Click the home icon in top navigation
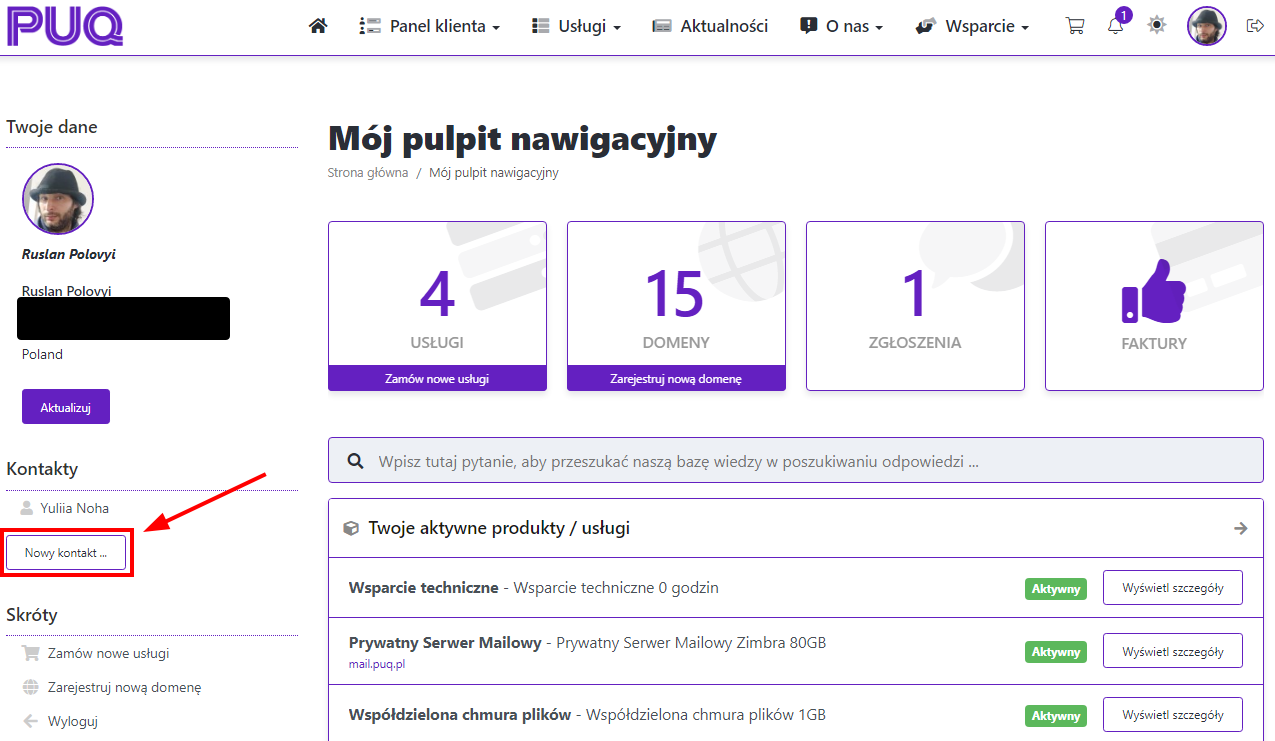This screenshot has width=1275, height=741. pos(318,26)
